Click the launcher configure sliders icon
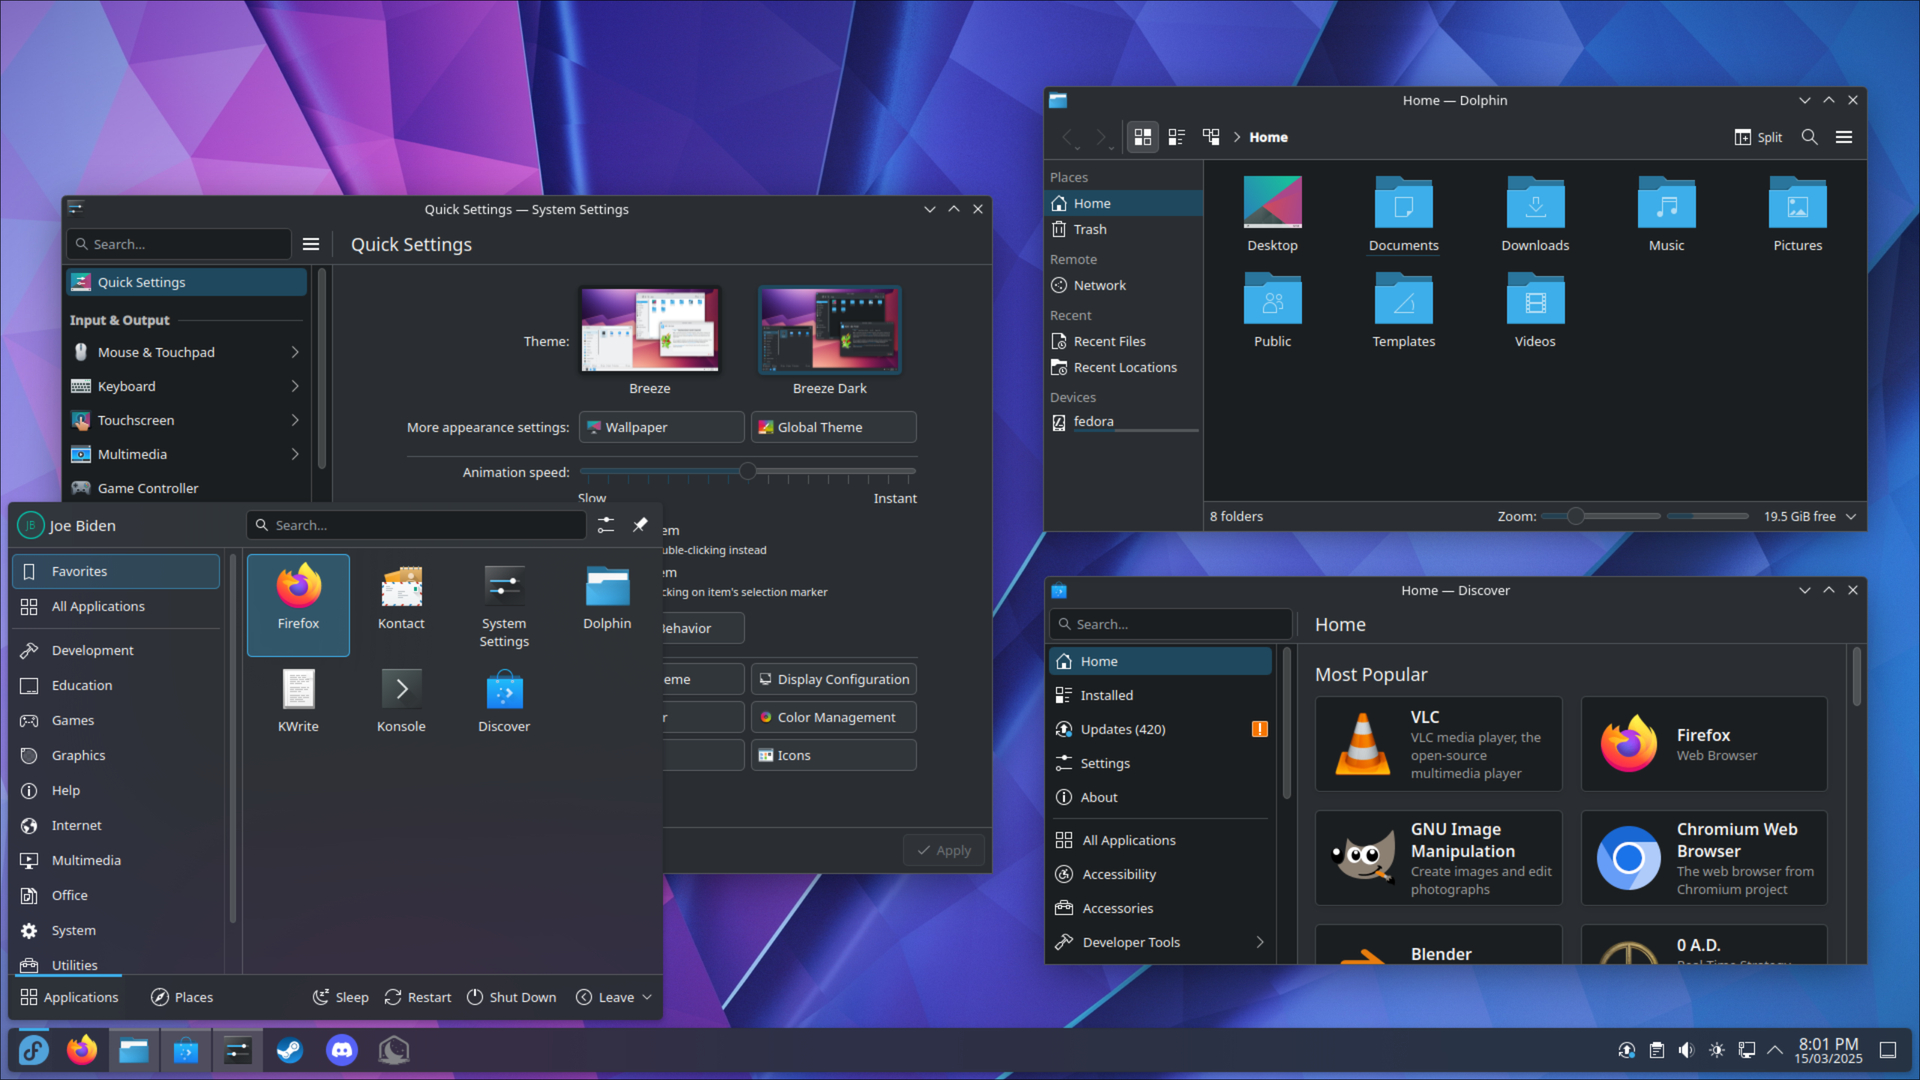The image size is (1920, 1080). point(606,525)
